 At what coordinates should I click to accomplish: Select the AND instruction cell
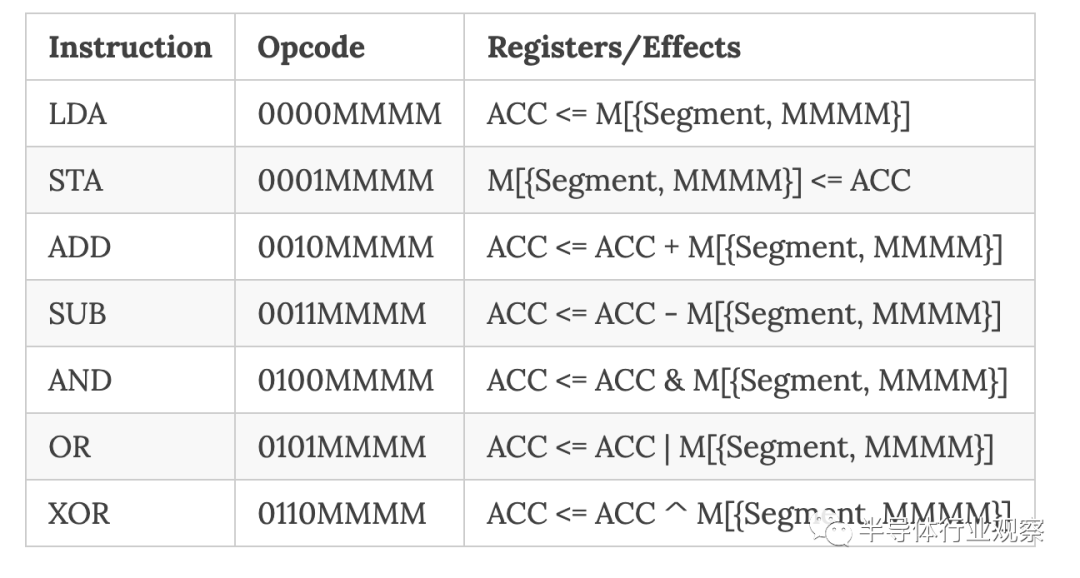[x=80, y=380]
